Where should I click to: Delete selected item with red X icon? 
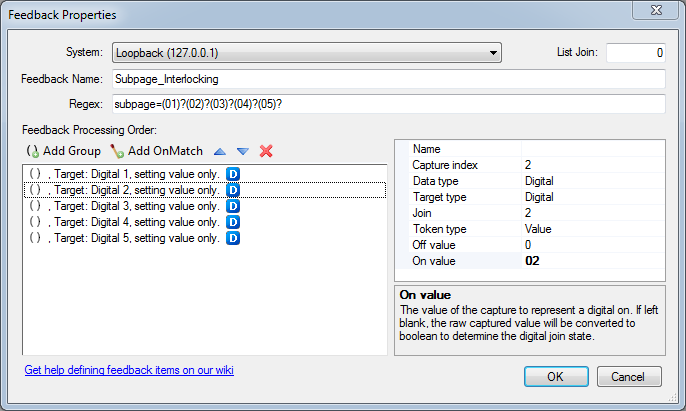coord(266,151)
